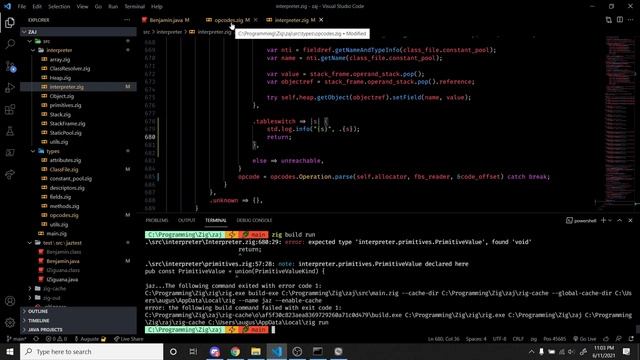Switch to the PROBLEMS panel tab
This screenshot has height=360, width=640.
click(157, 220)
